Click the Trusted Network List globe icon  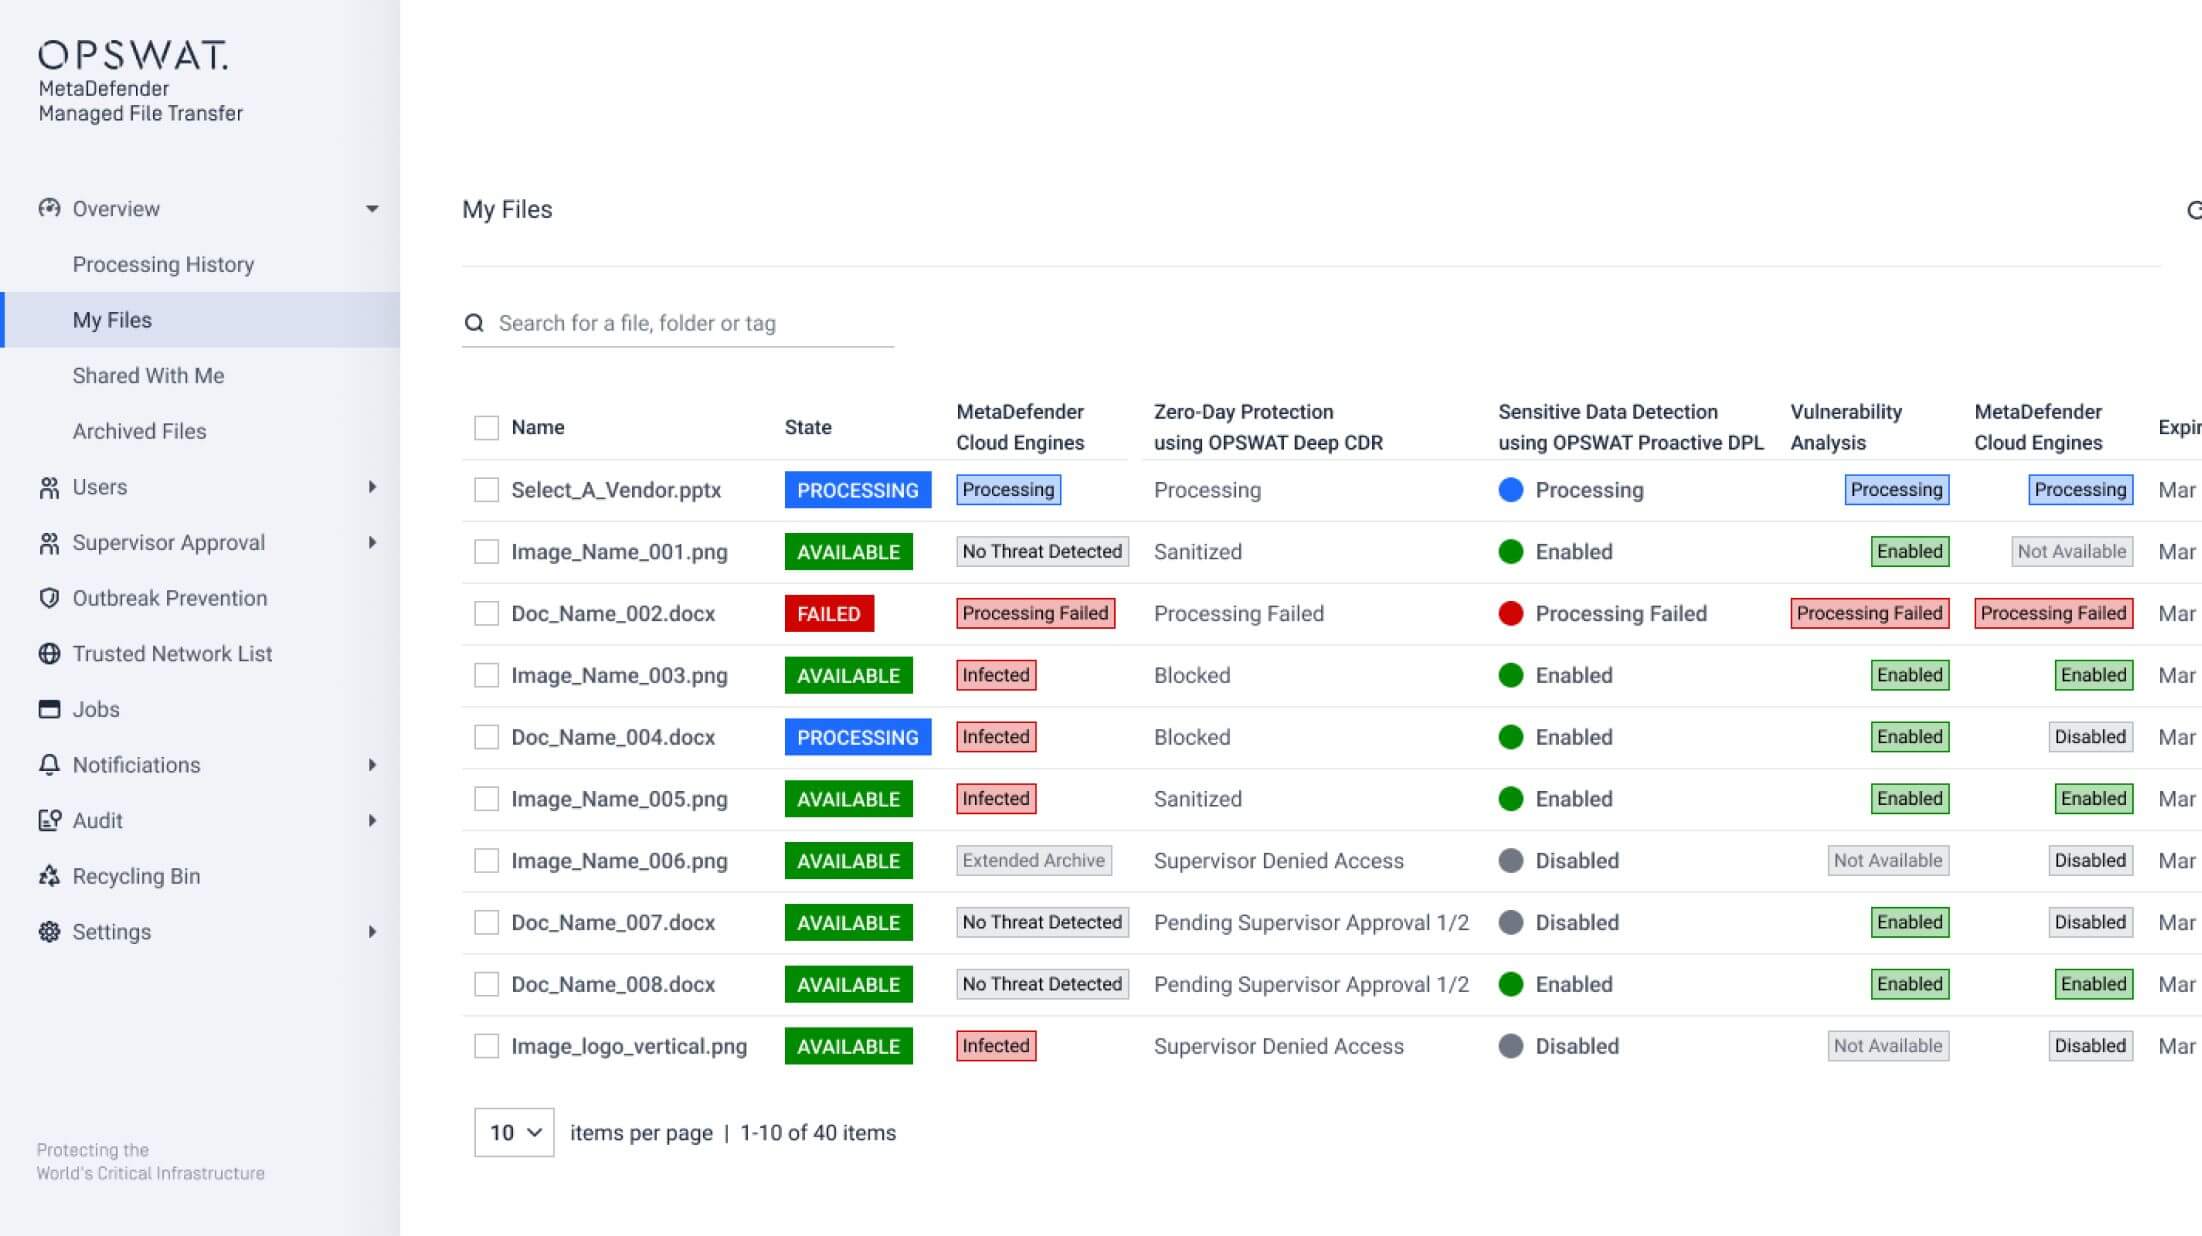[x=49, y=654]
